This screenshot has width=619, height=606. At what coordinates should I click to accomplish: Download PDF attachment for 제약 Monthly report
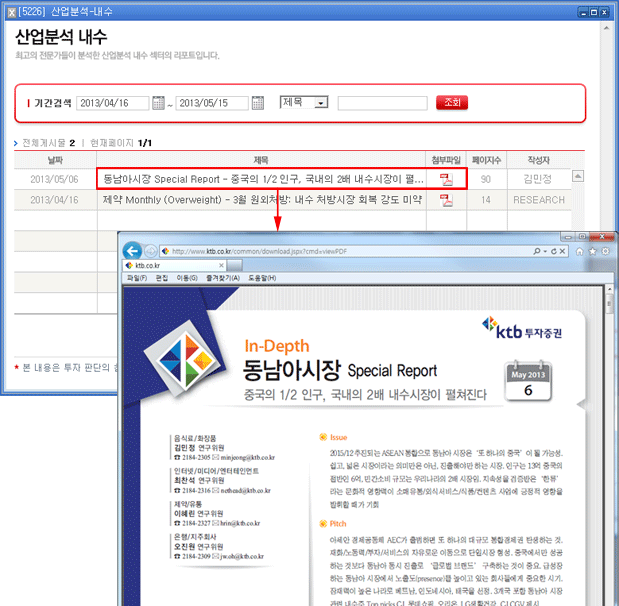(446, 200)
